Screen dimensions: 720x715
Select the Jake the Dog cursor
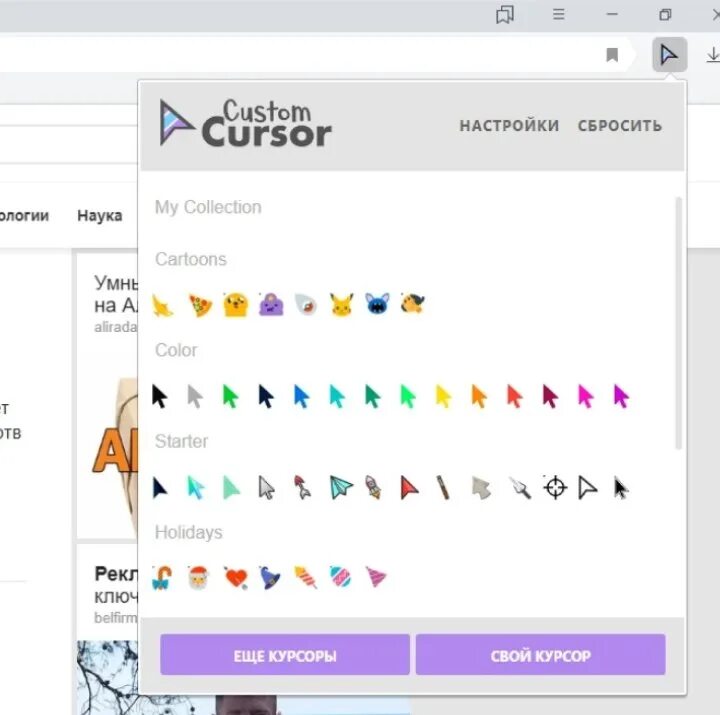pos(236,304)
